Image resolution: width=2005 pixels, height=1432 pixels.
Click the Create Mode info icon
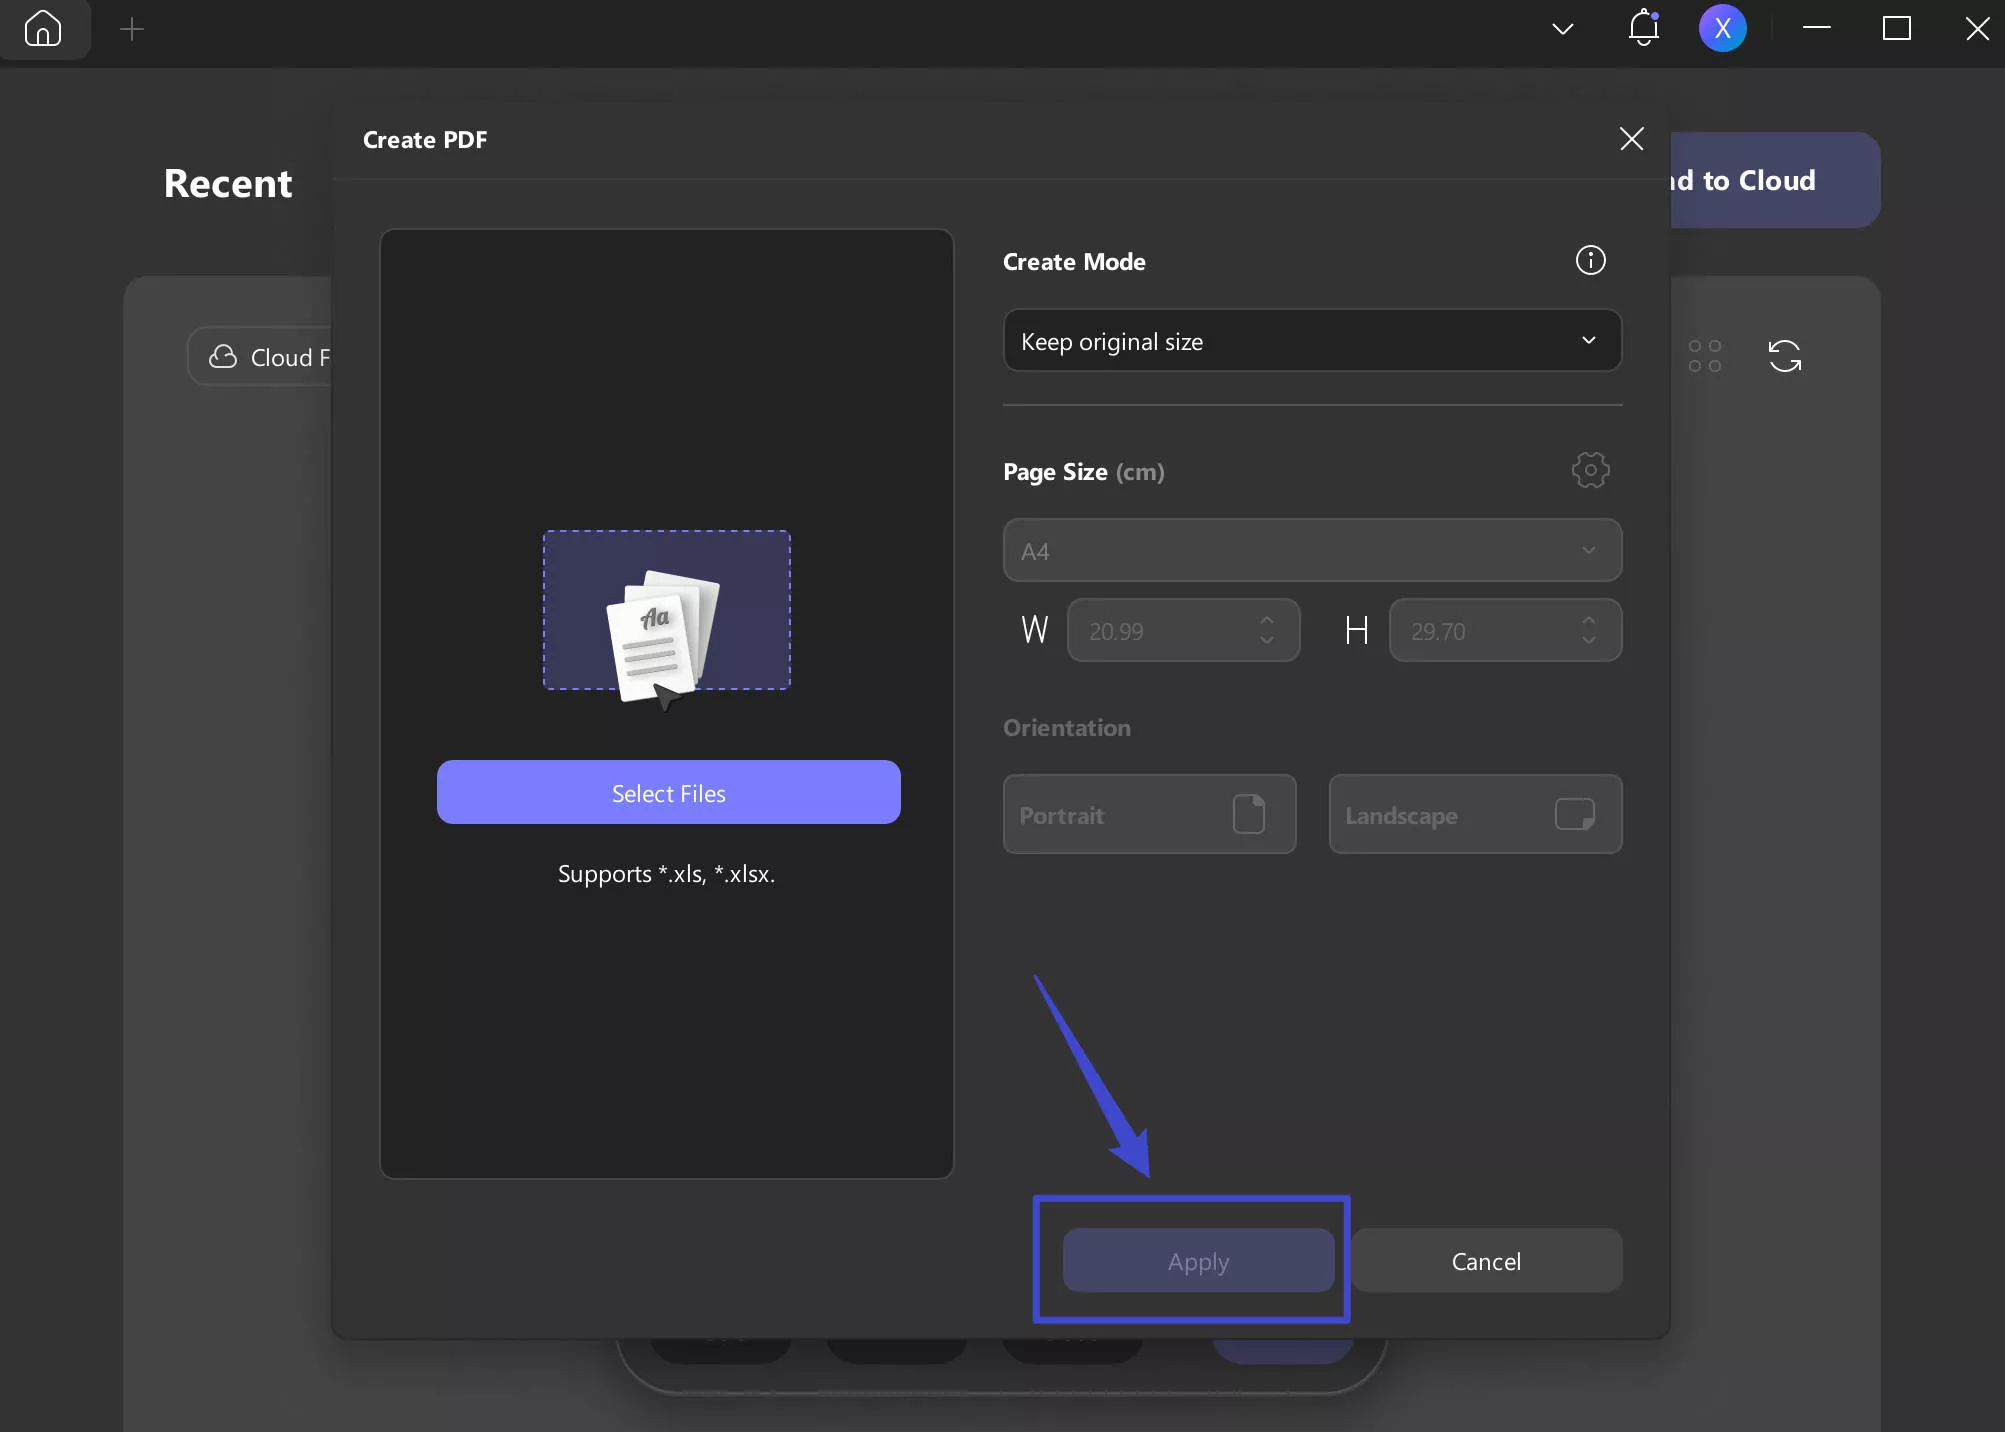click(1590, 260)
